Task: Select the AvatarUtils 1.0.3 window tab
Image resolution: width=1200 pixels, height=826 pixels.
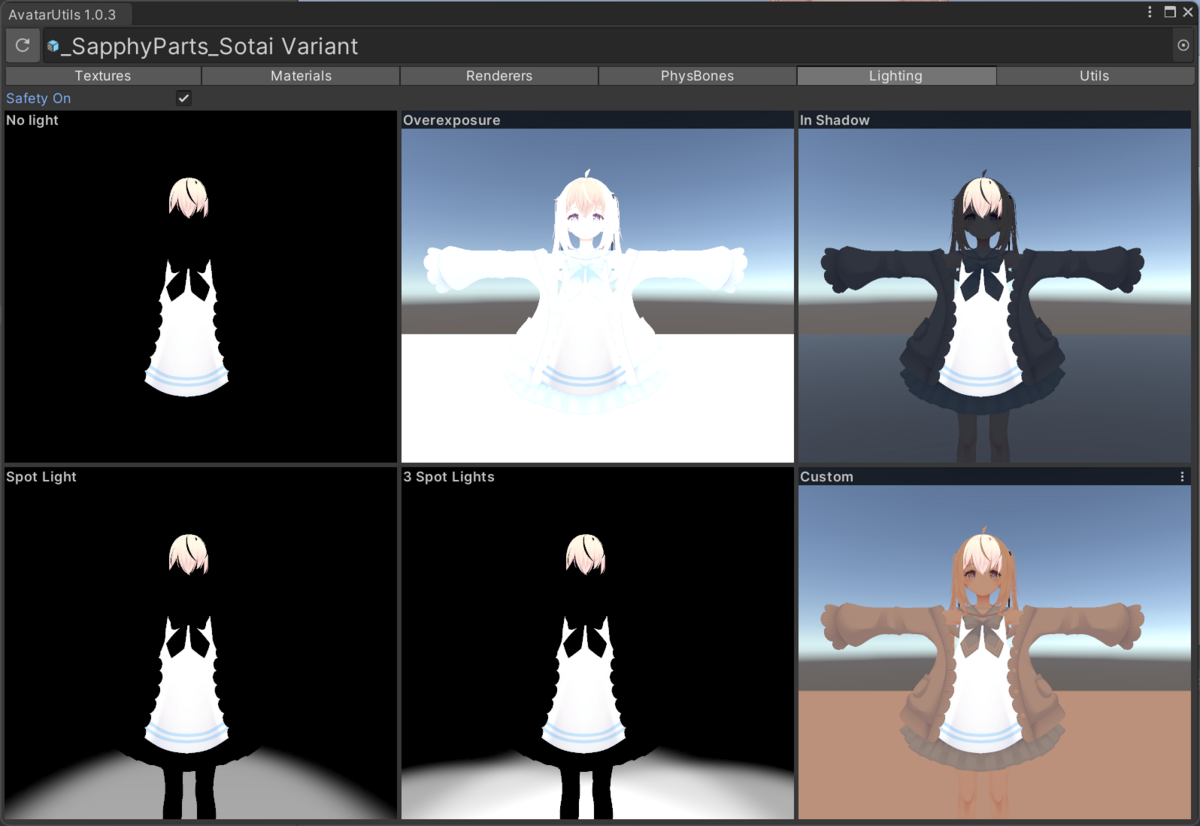Action: pos(66,13)
